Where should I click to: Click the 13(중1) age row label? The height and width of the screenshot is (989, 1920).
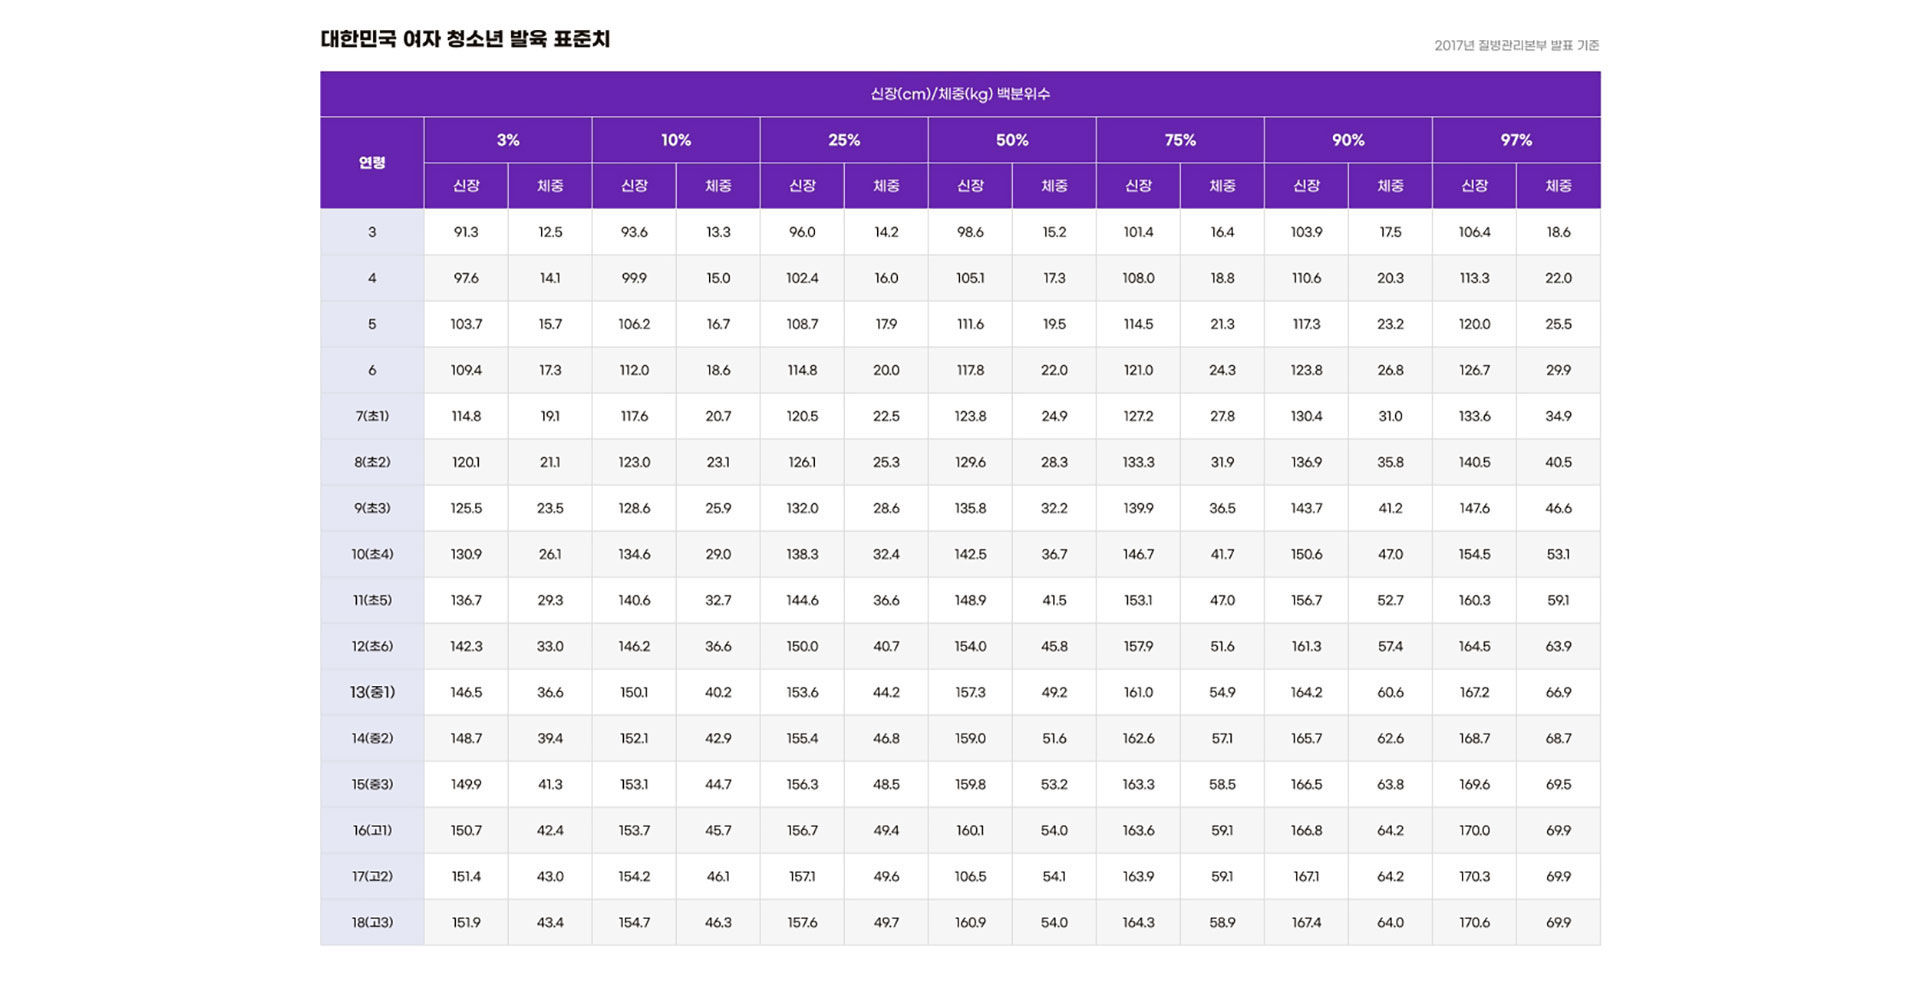click(x=372, y=692)
